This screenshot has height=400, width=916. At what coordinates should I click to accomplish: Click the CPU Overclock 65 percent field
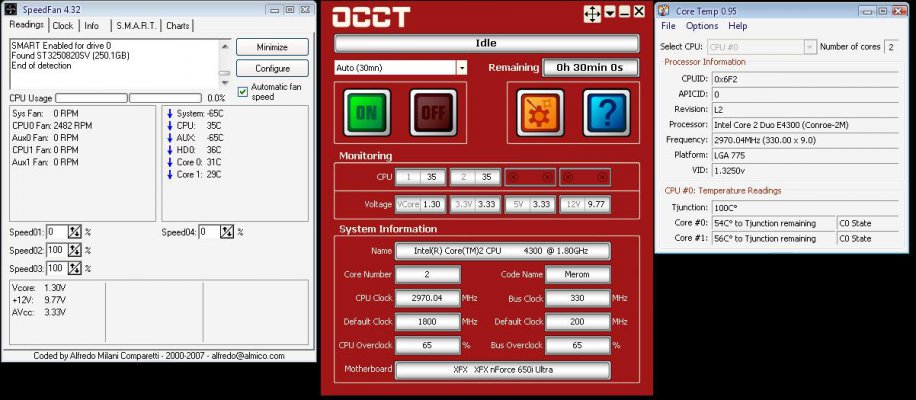point(428,345)
